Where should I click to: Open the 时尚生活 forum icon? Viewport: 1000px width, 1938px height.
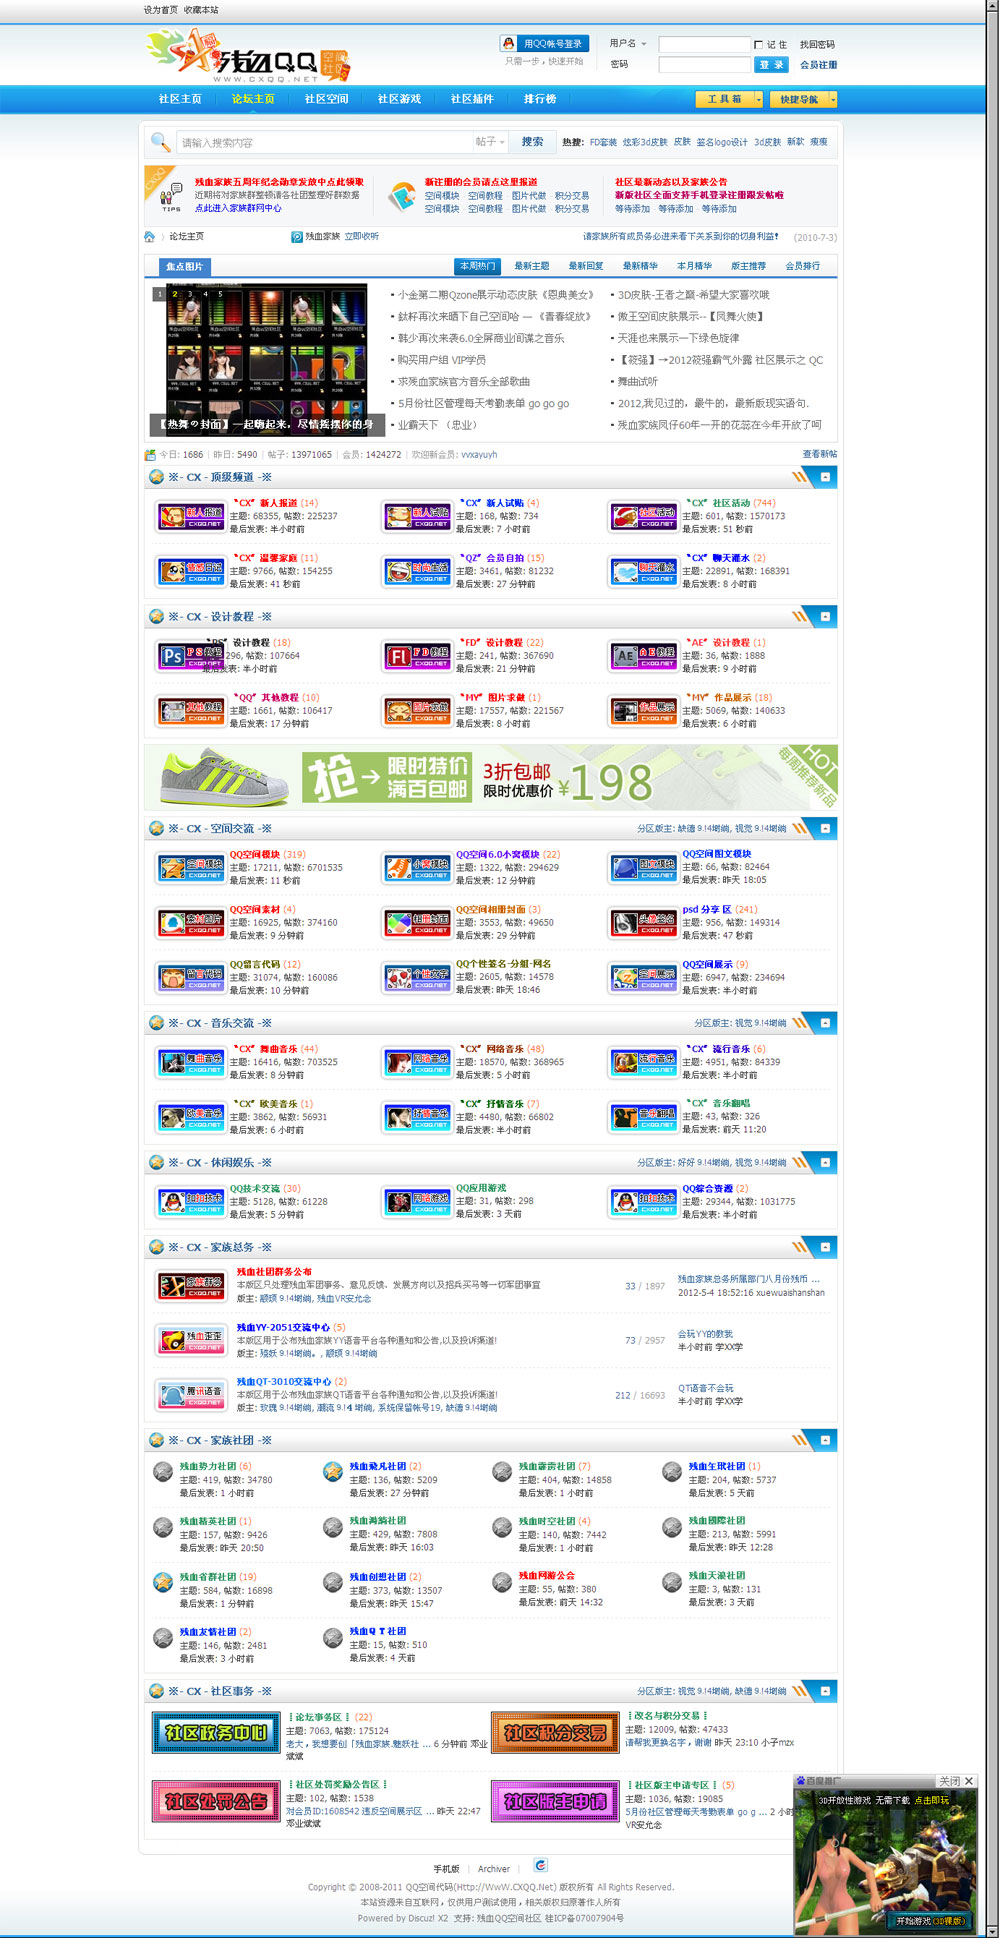pyautogui.click(x=417, y=572)
